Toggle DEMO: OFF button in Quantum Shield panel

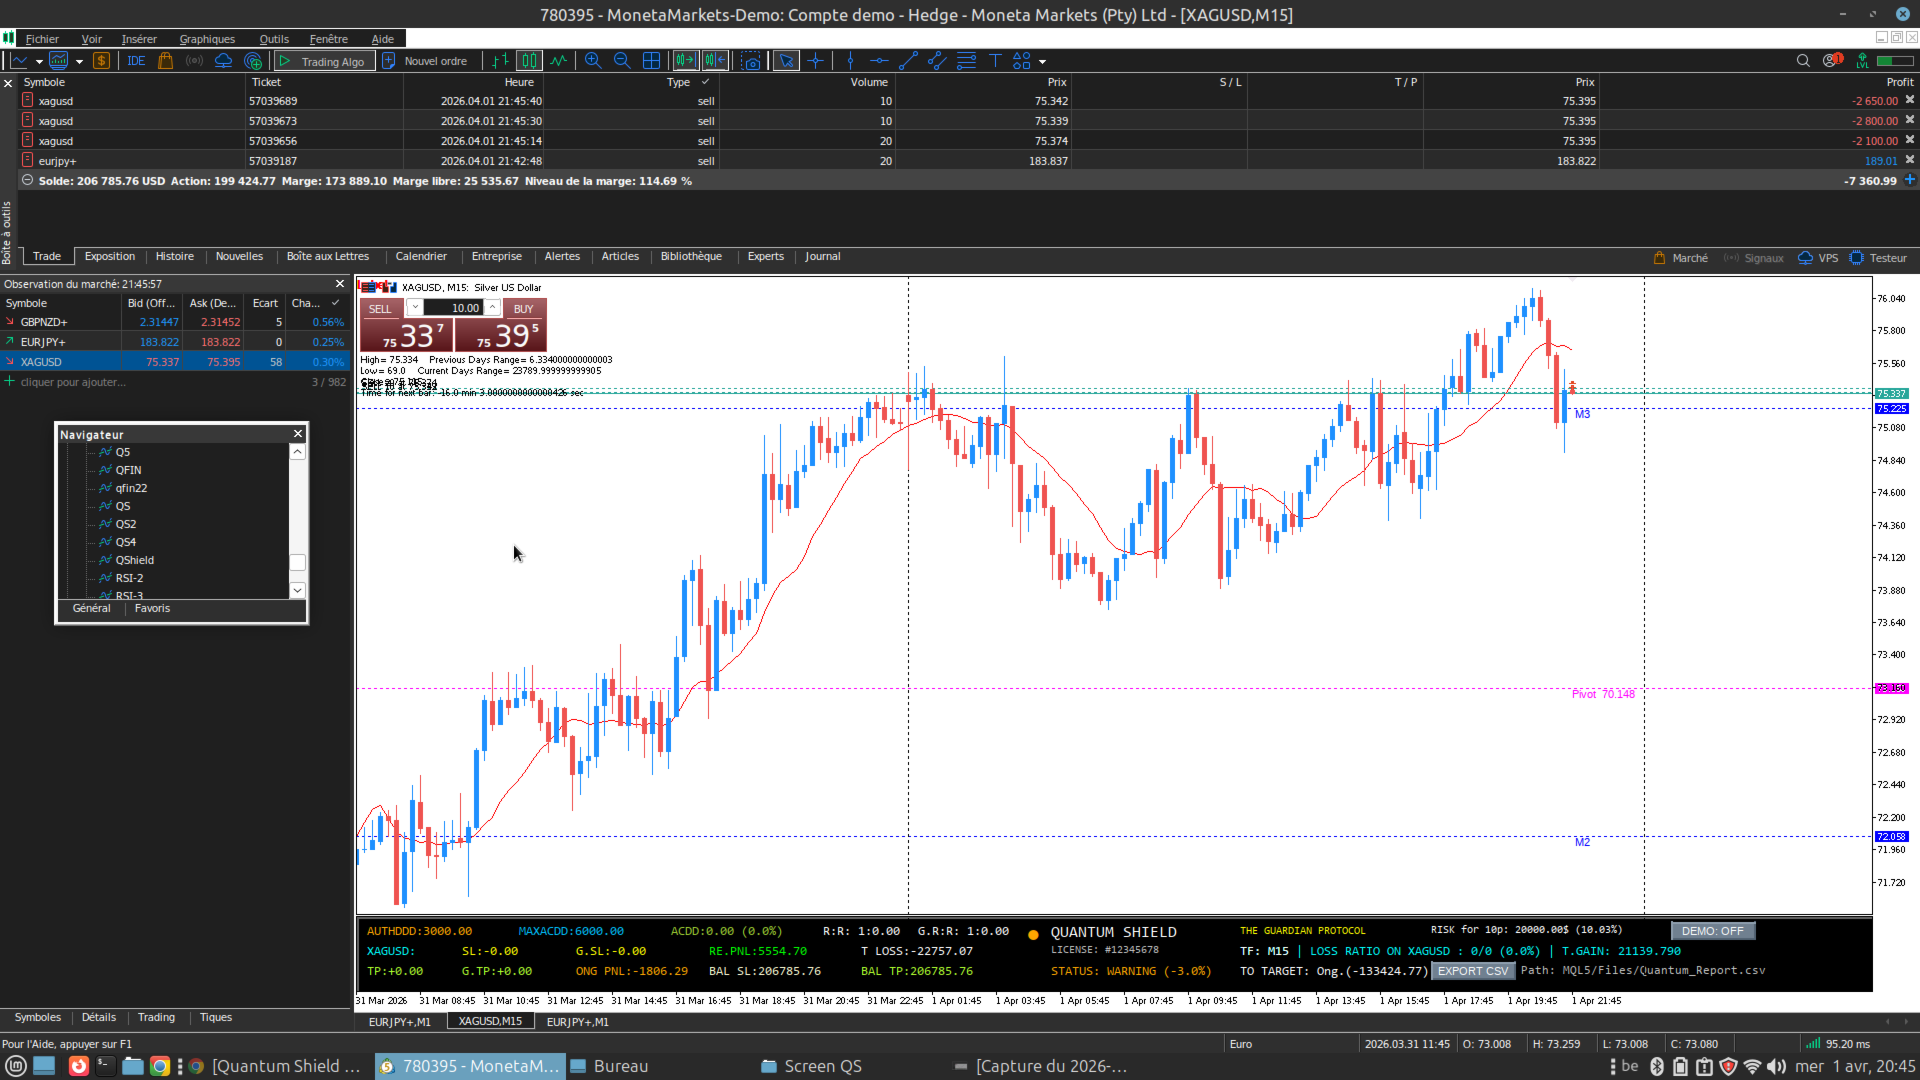pos(1712,931)
